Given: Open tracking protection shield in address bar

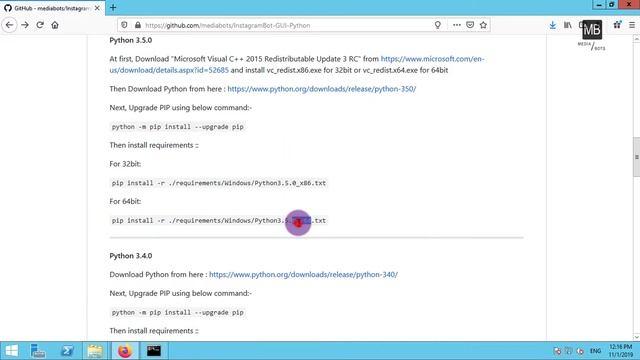Looking at the screenshot, I should pyautogui.click(x=124, y=25).
